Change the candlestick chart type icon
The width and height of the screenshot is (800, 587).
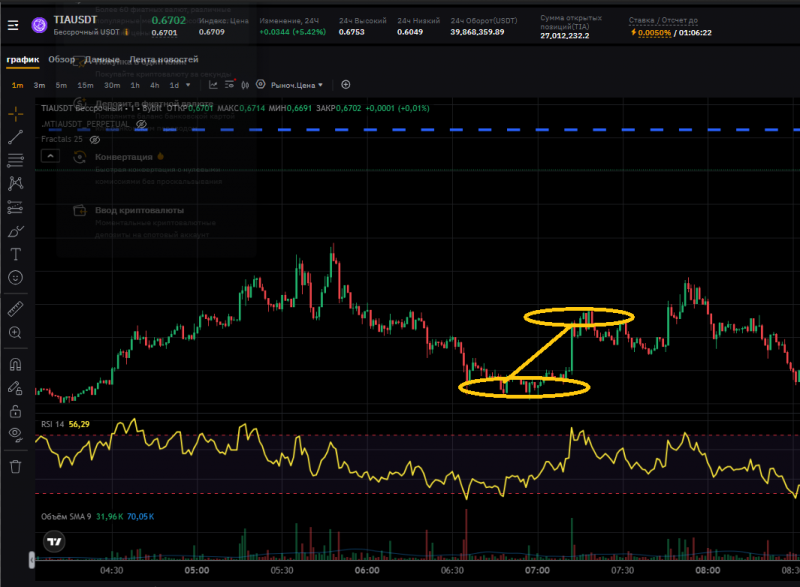coord(245,85)
